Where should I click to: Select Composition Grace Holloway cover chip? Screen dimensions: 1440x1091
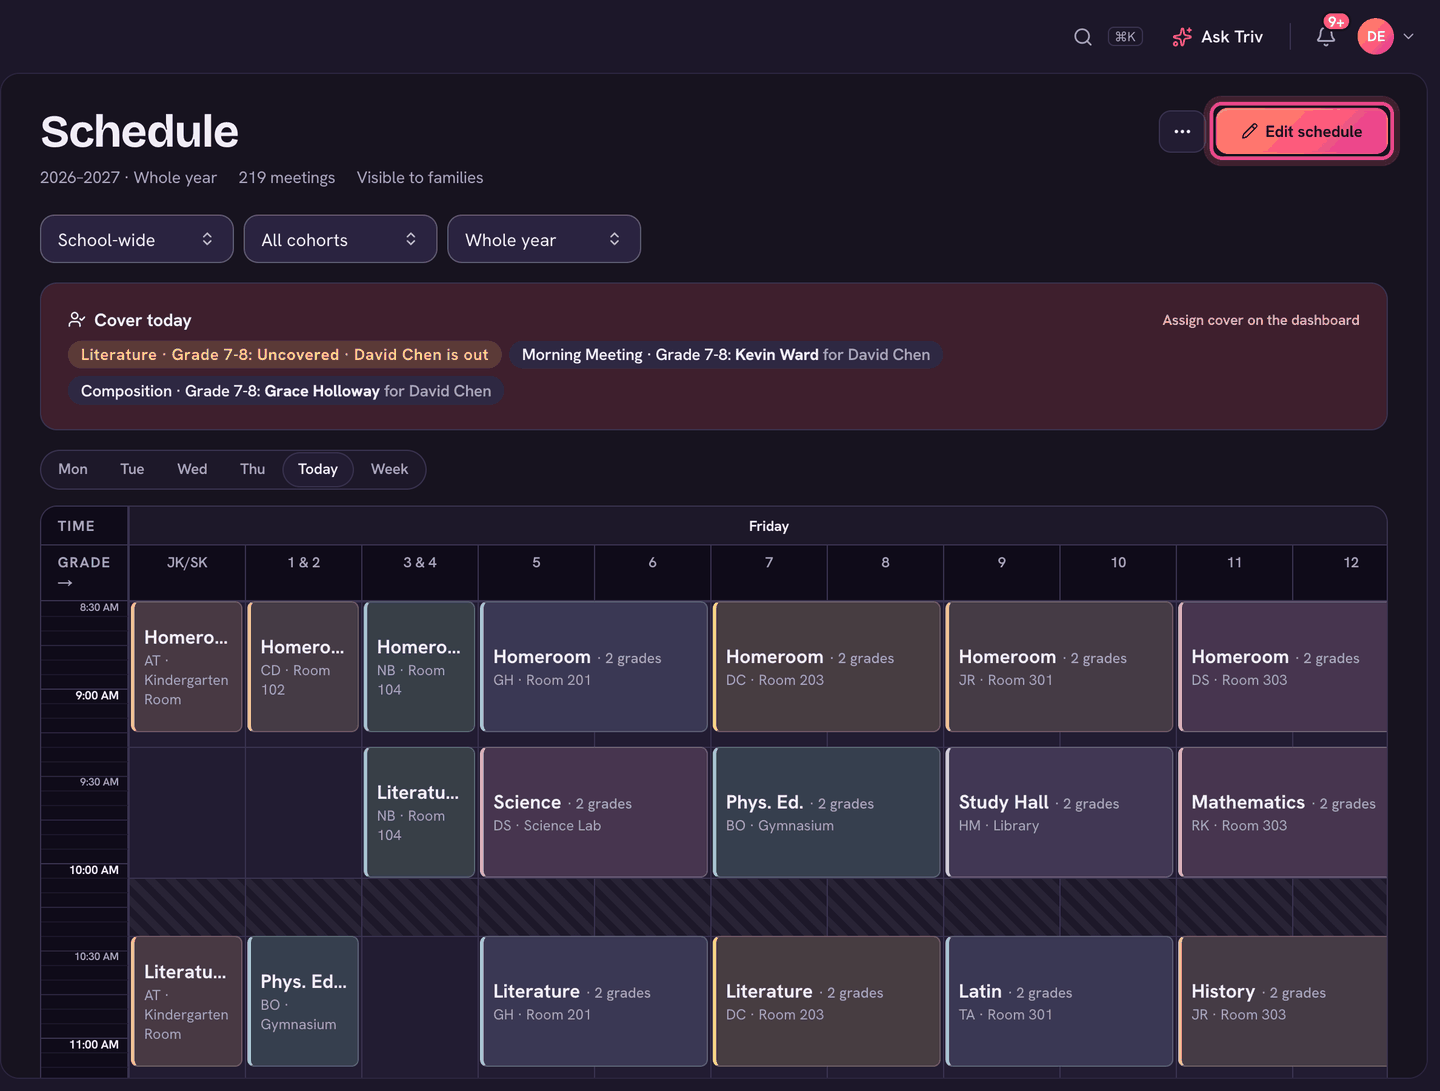pyautogui.click(x=286, y=391)
